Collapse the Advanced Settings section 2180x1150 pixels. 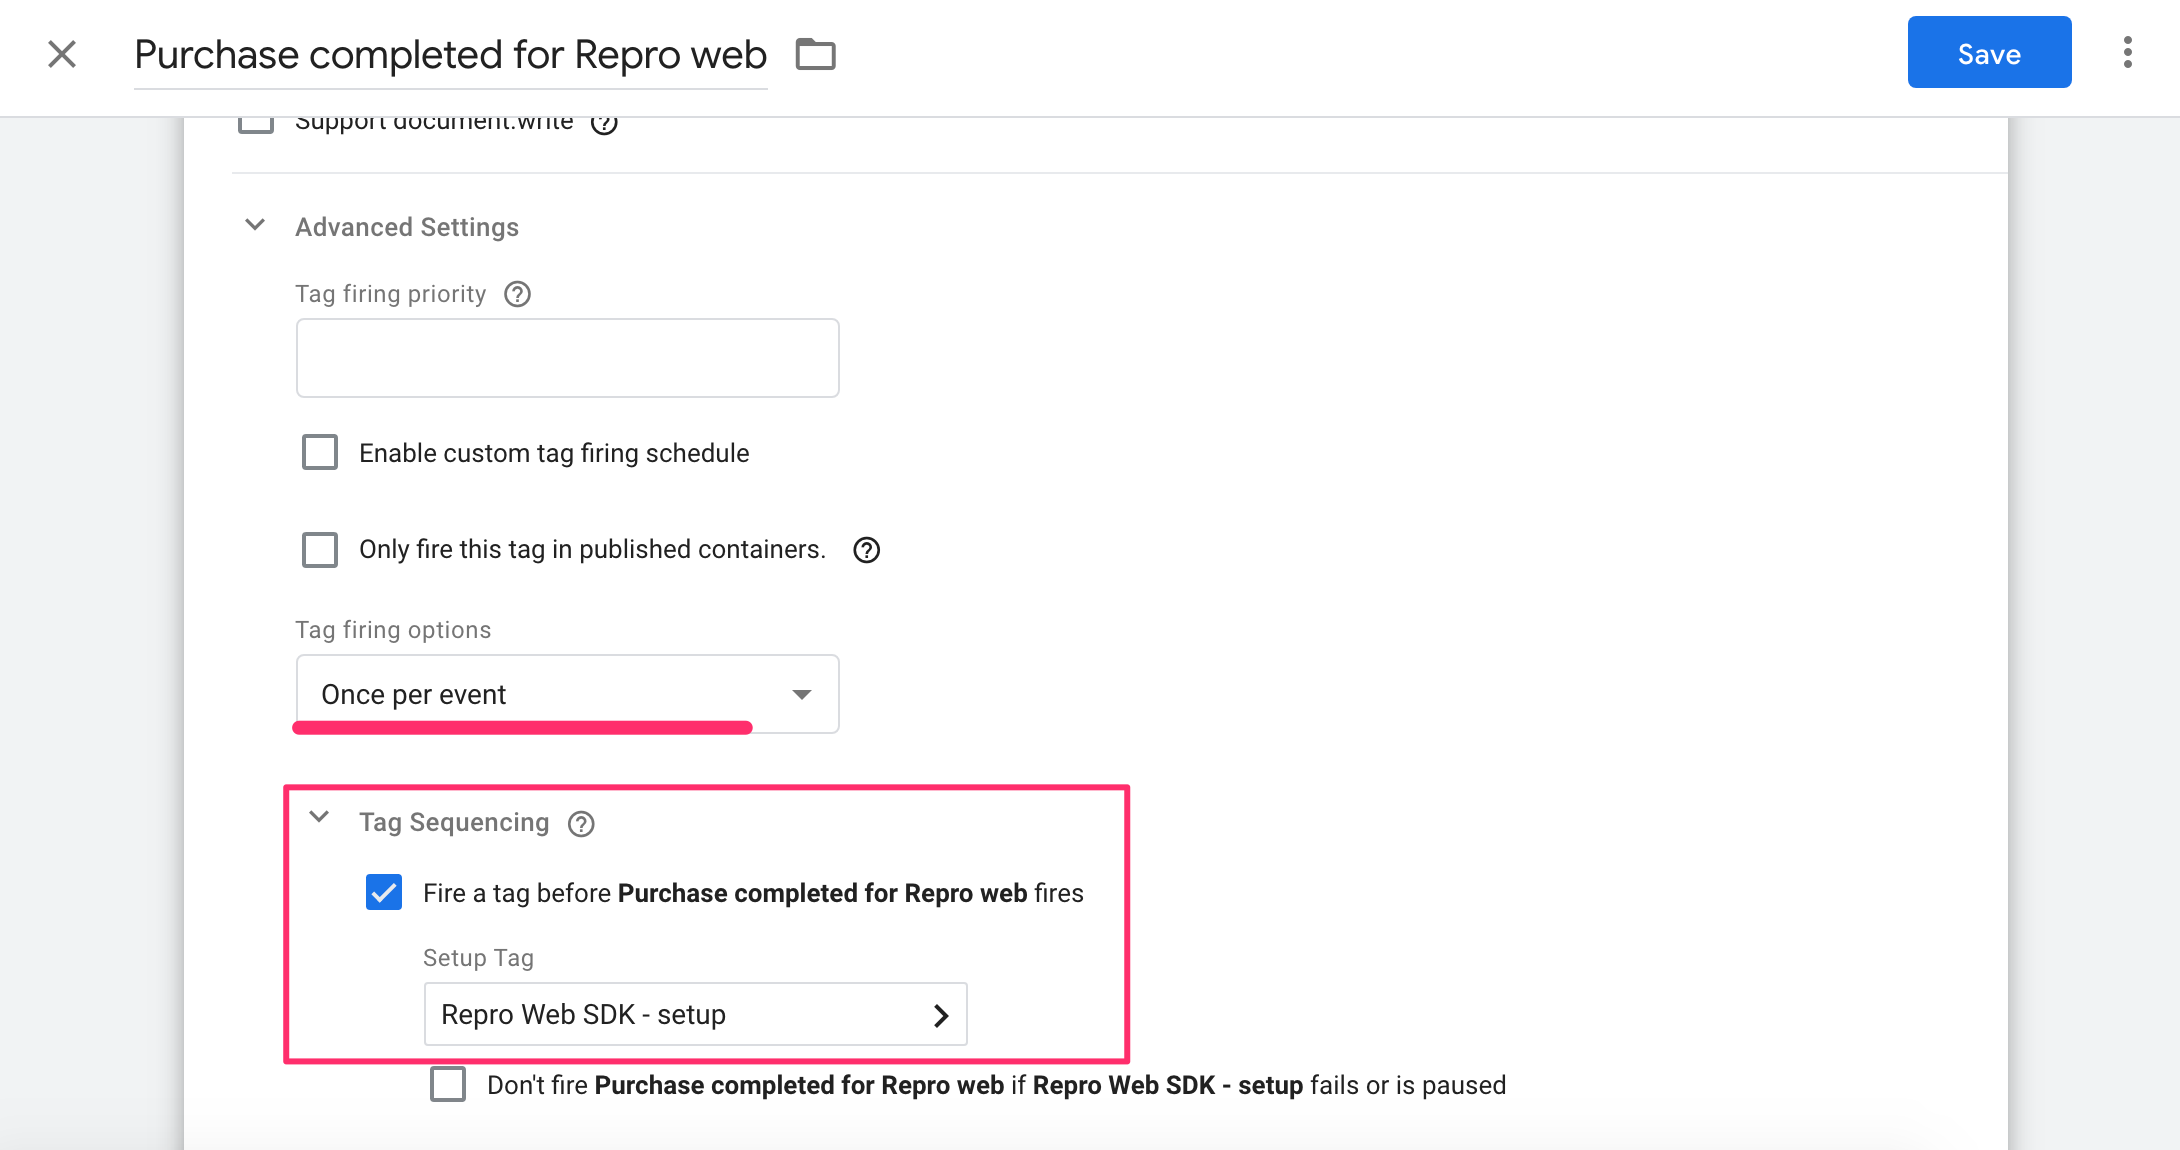click(255, 226)
